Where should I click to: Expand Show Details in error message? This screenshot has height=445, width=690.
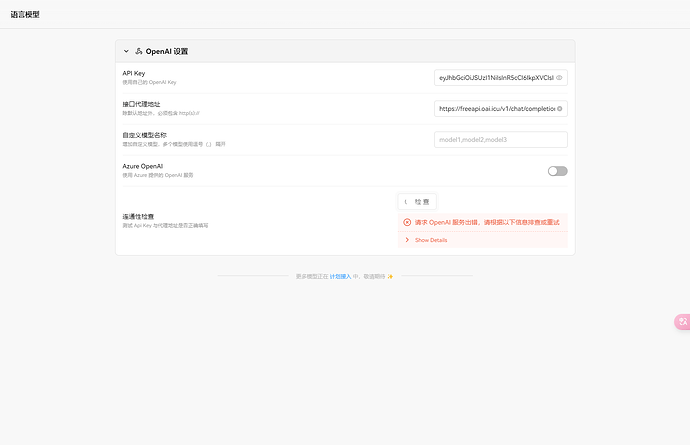[x=431, y=240]
